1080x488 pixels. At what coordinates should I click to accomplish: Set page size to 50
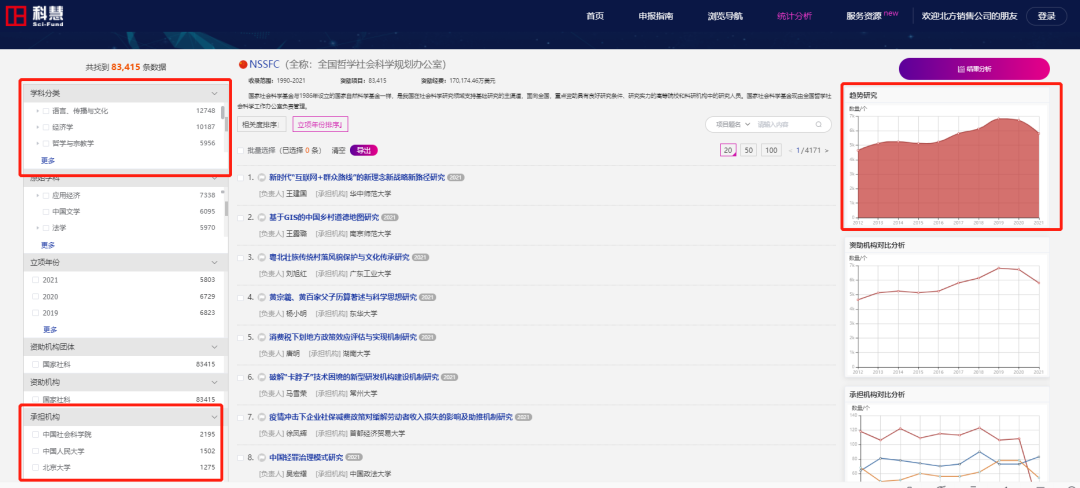tap(749, 150)
